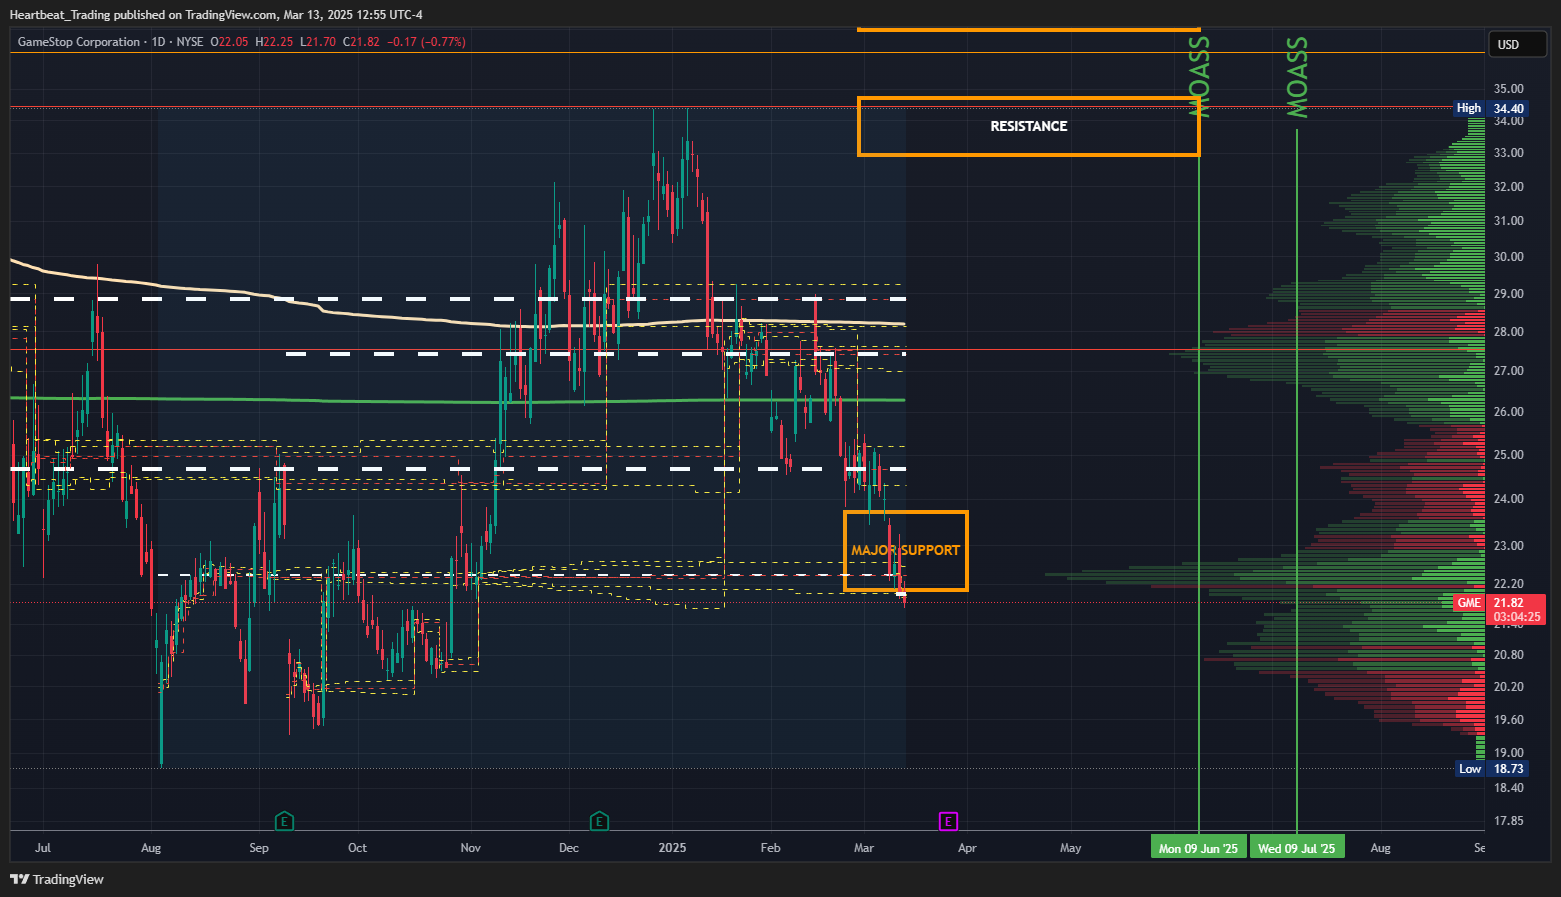Click the 26.00 price axis label

click(1509, 412)
